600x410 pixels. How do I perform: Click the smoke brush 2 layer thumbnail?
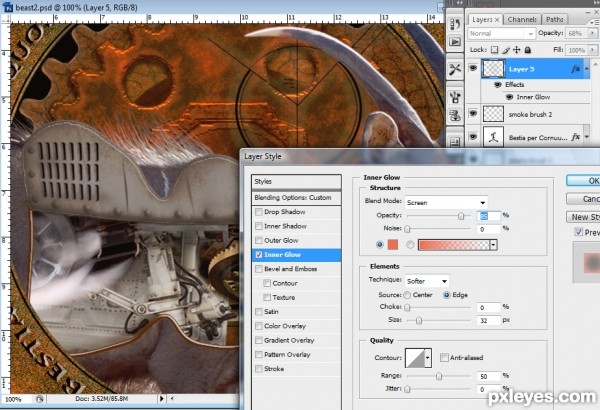click(493, 114)
